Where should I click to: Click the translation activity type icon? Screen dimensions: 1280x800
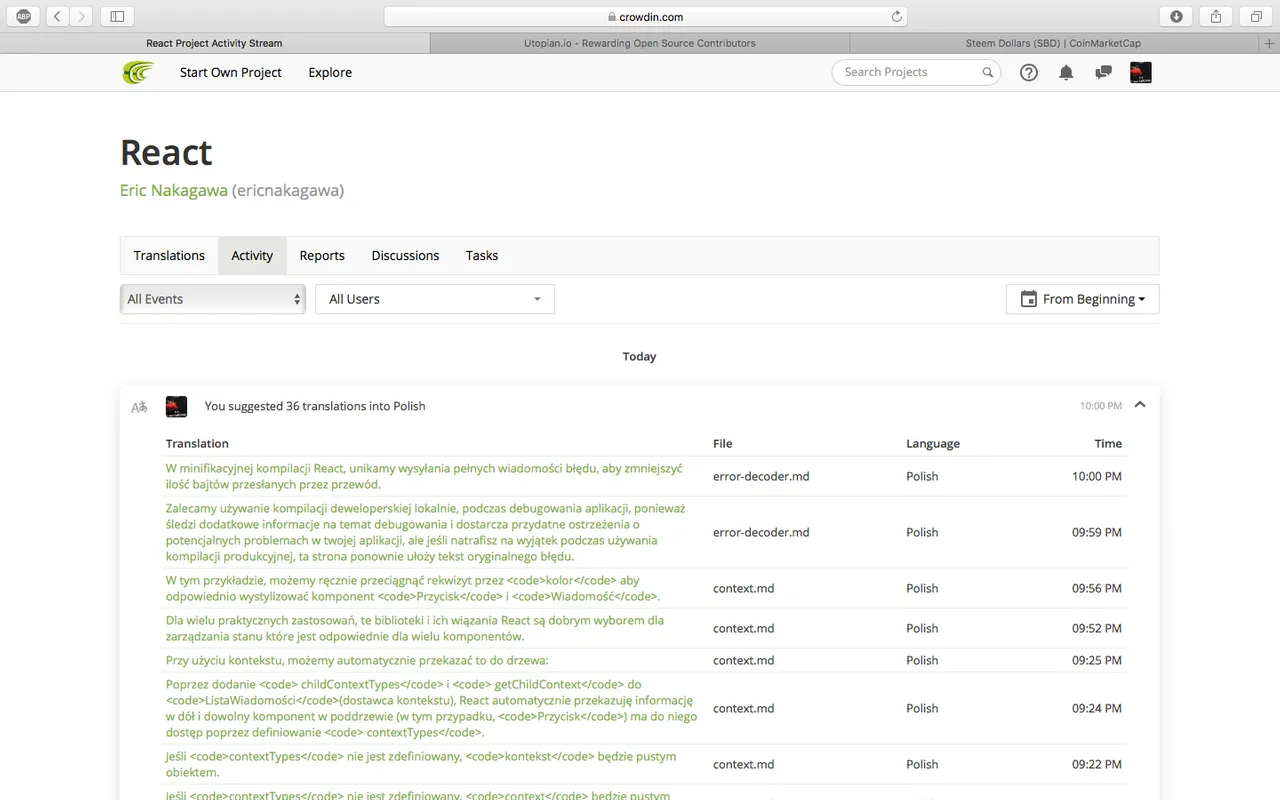[x=139, y=406]
